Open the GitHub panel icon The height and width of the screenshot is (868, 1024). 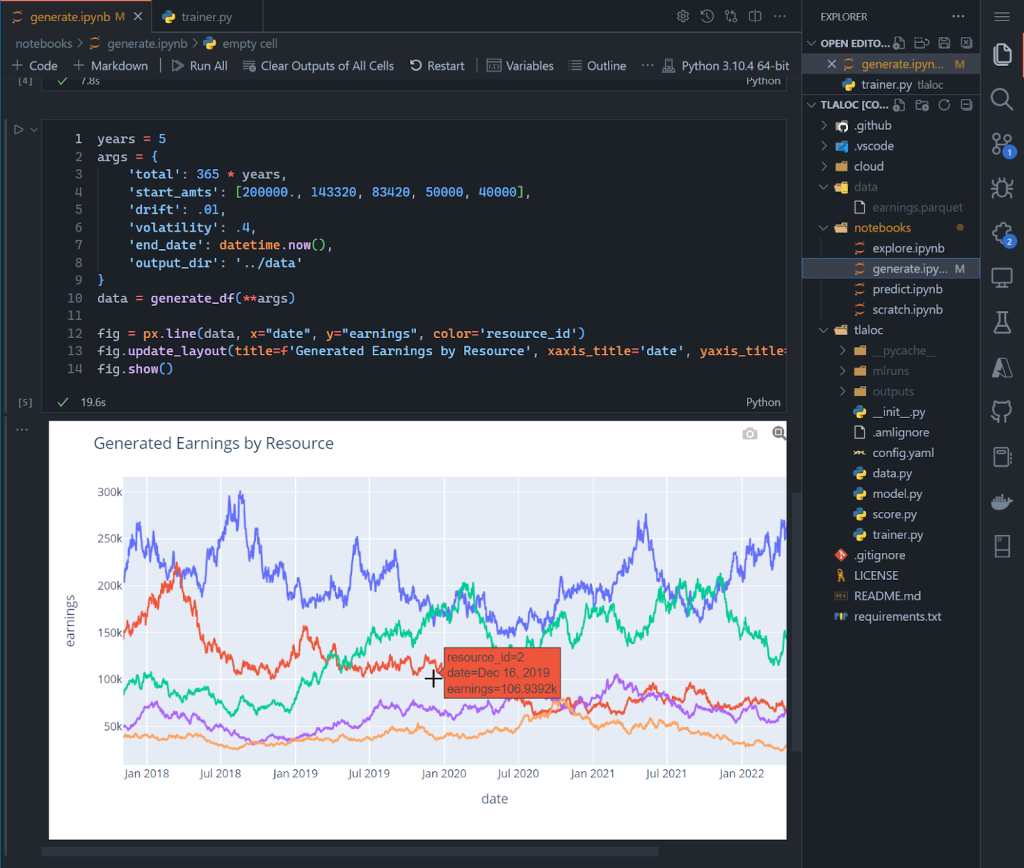pos(1001,411)
